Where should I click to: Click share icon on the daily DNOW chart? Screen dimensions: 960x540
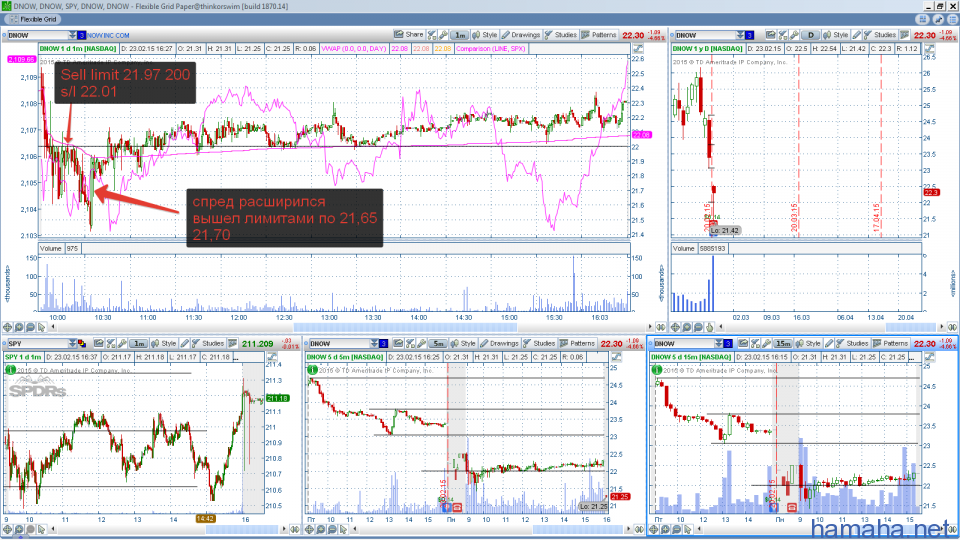click(x=771, y=35)
